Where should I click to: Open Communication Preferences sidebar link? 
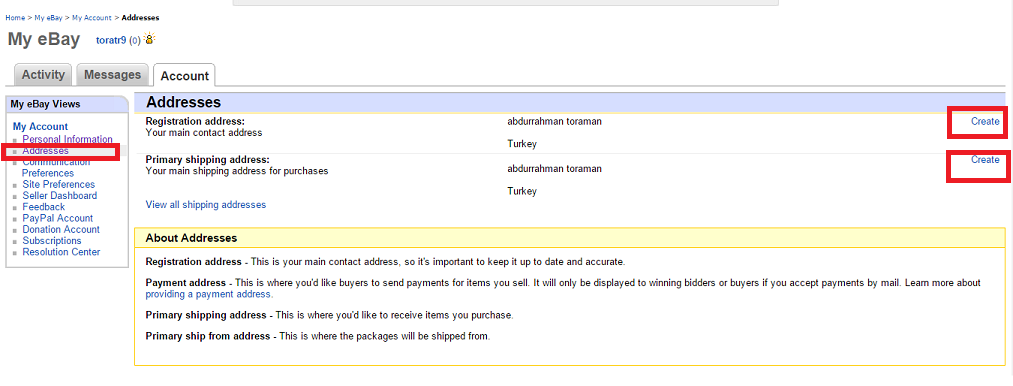point(56,167)
